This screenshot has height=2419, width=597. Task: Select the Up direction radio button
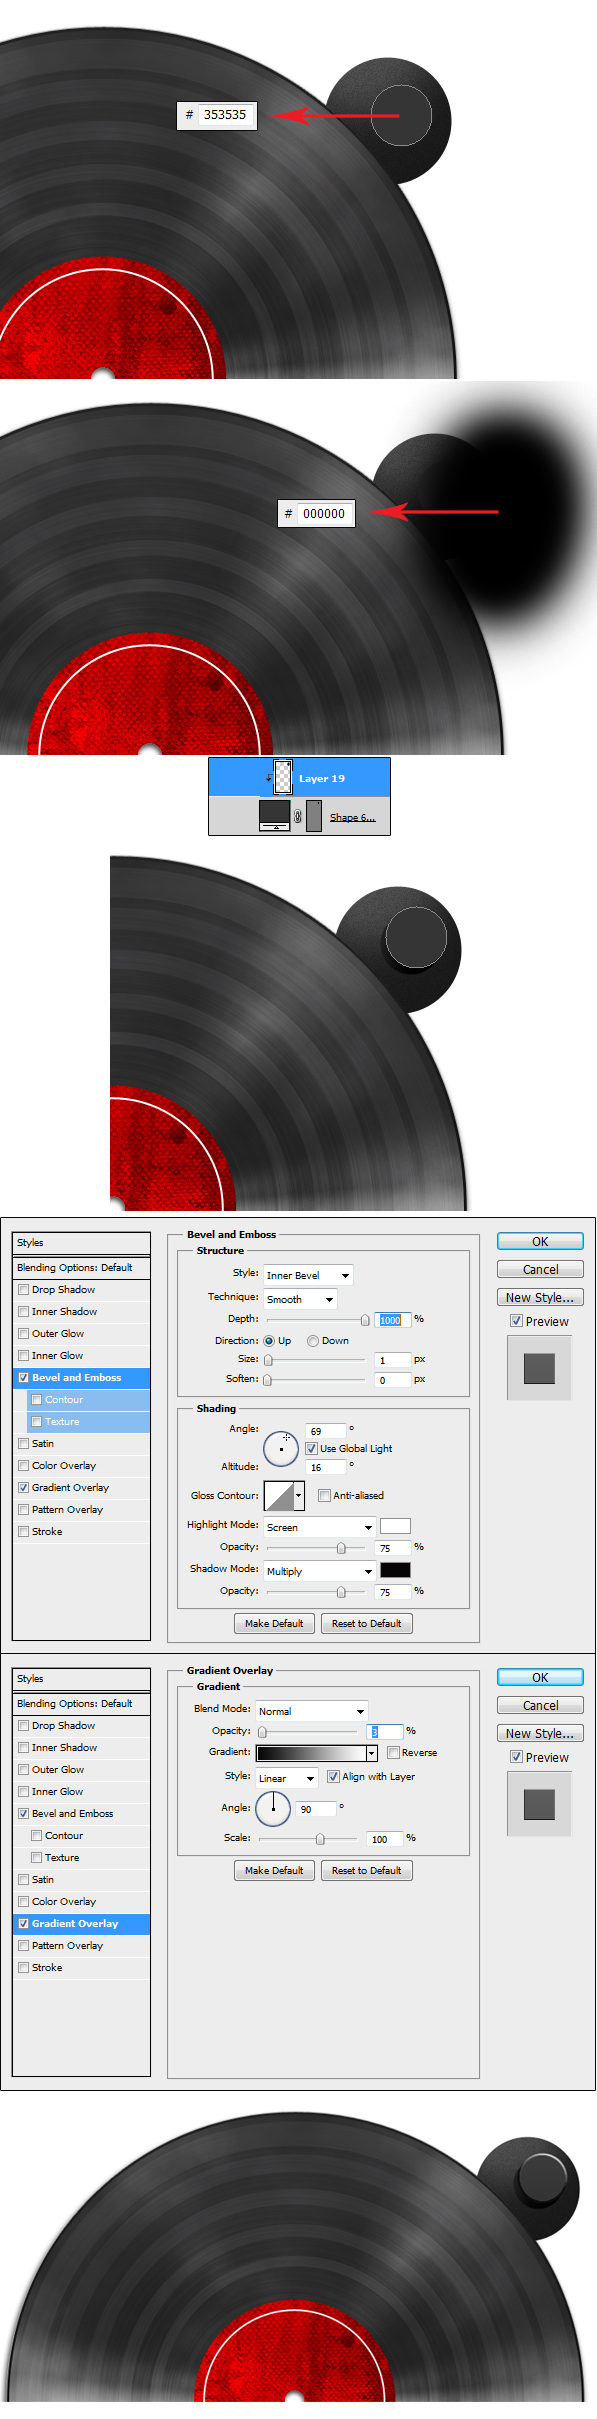(269, 1341)
